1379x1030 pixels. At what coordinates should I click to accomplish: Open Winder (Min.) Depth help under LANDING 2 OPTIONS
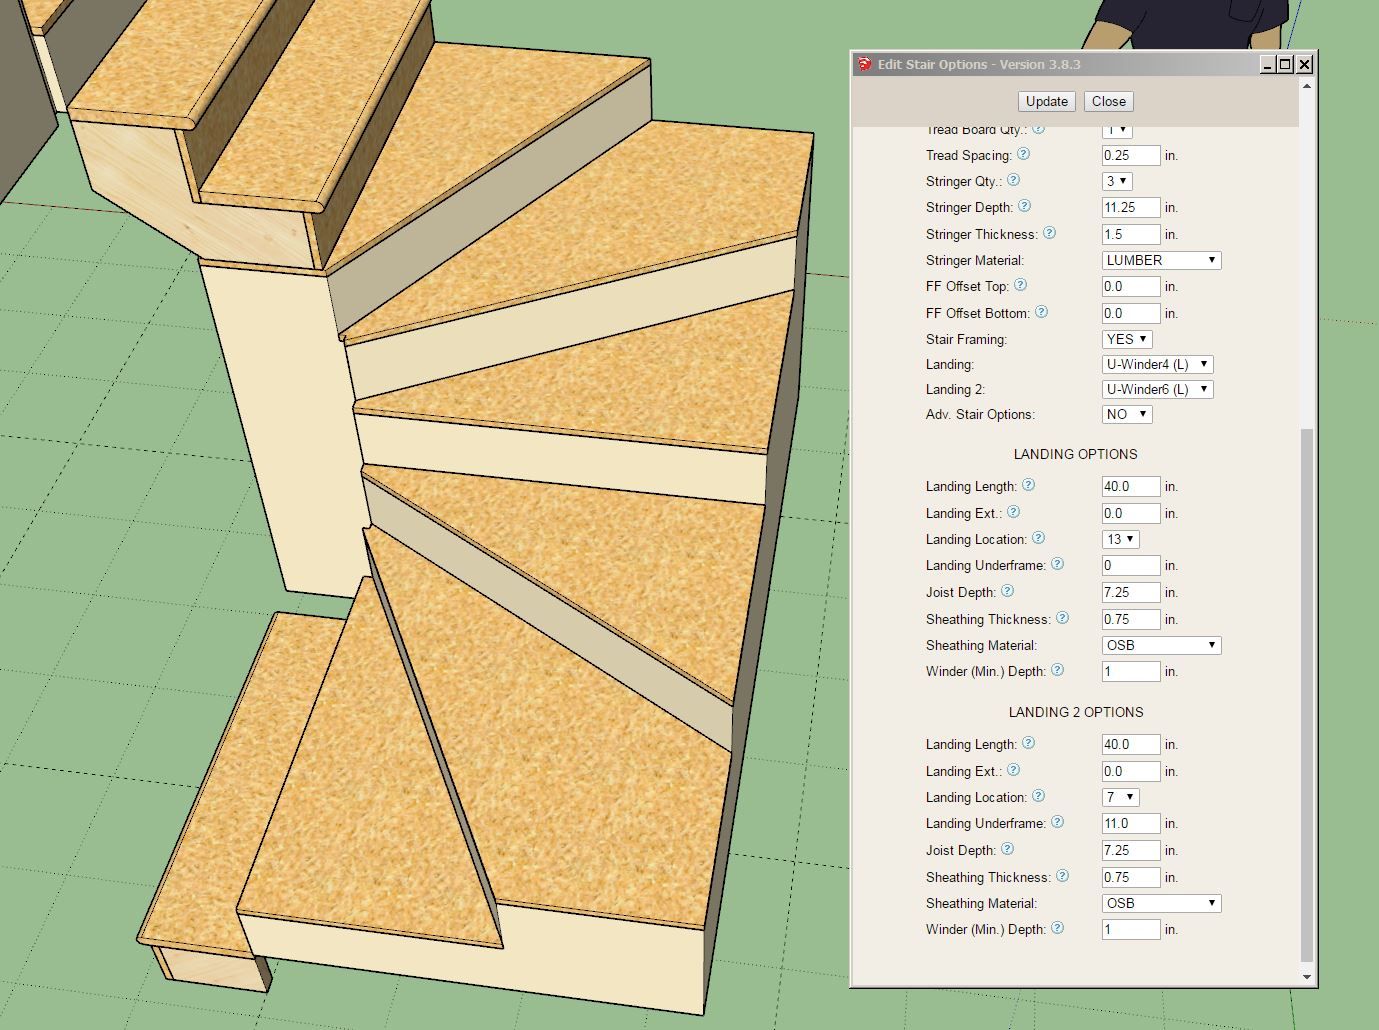[x=1057, y=928]
